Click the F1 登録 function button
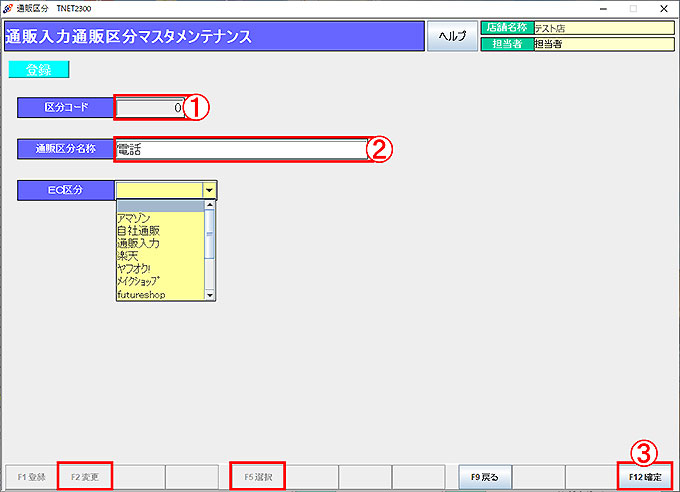The width and height of the screenshot is (680, 492). pyautogui.click(x=31, y=477)
